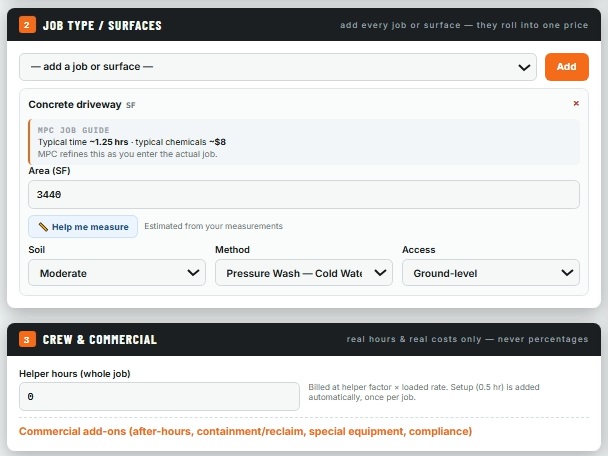Click the Area (SF) input field

[x=304, y=195]
